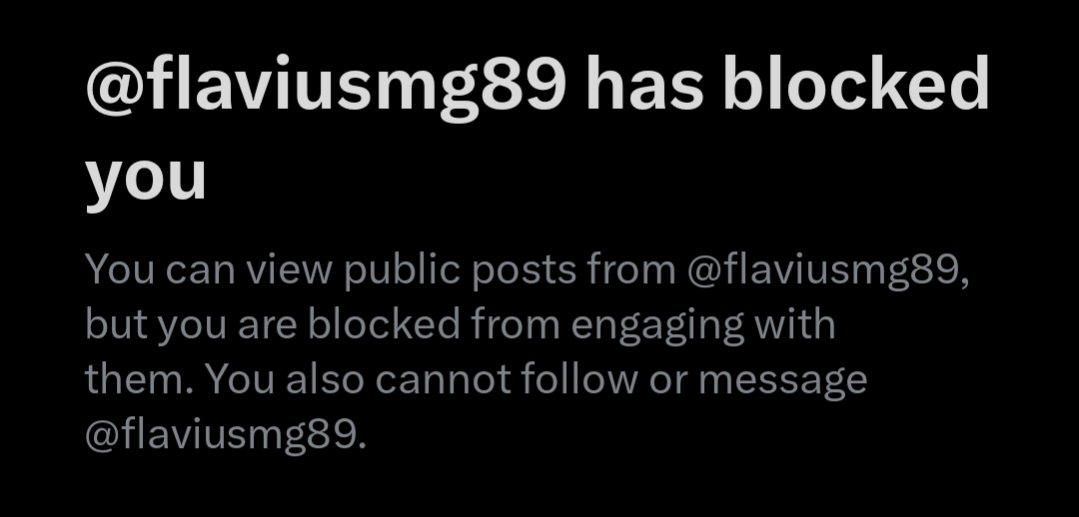Click the word "from" before the first gray handle

(631, 269)
